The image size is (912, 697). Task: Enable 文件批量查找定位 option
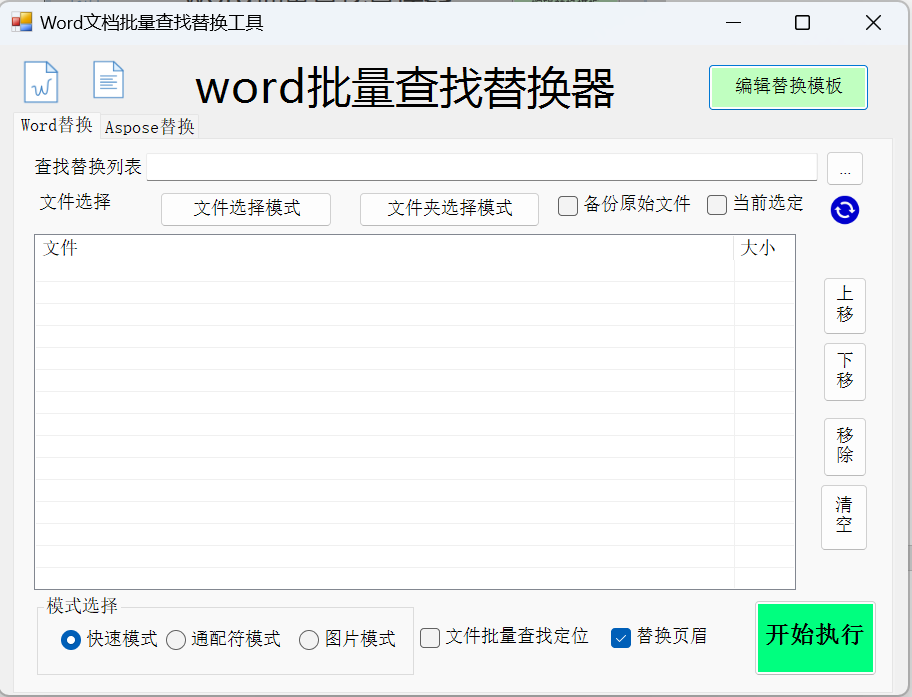430,636
